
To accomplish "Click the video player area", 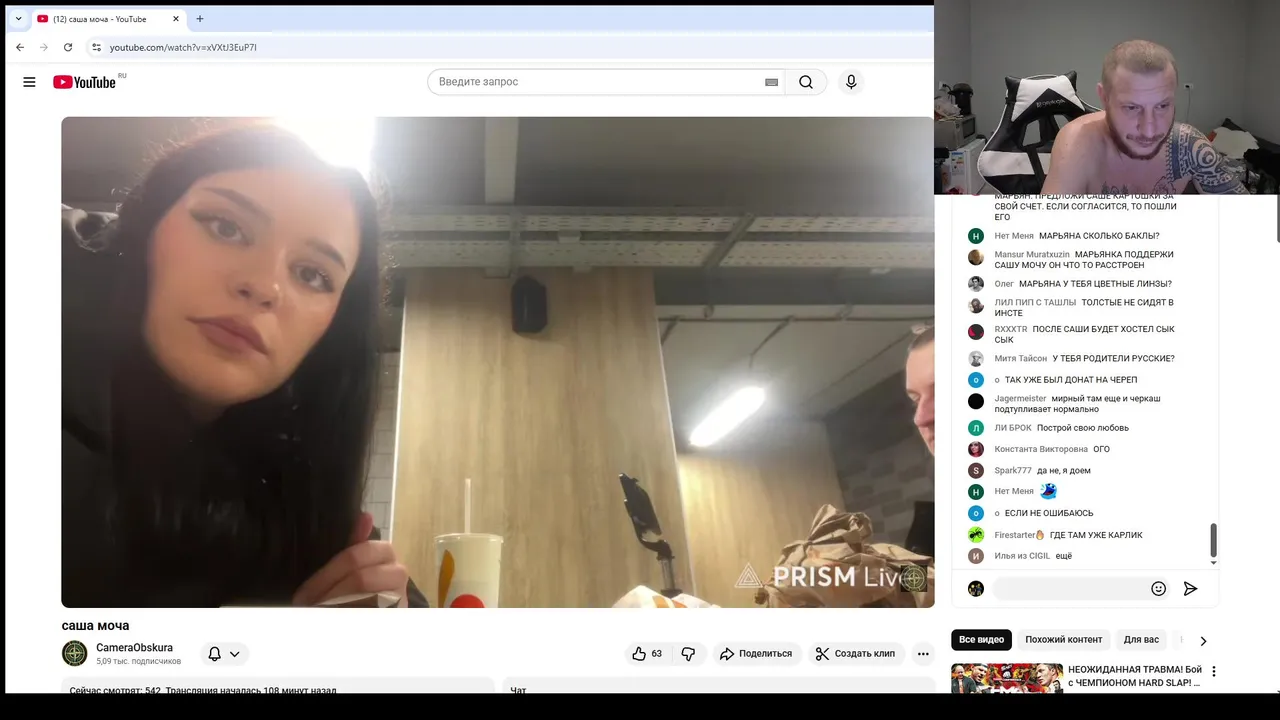I will 497,362.
